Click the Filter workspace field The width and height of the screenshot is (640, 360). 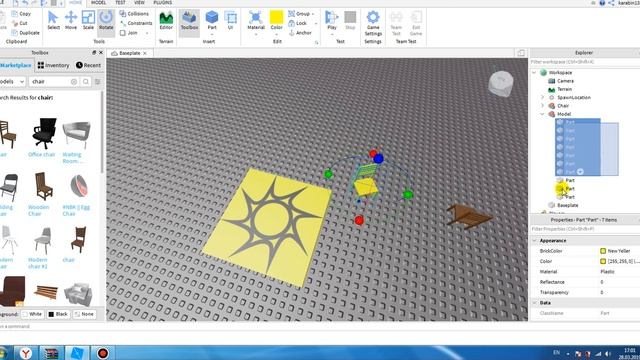click(x=584, y=62)
